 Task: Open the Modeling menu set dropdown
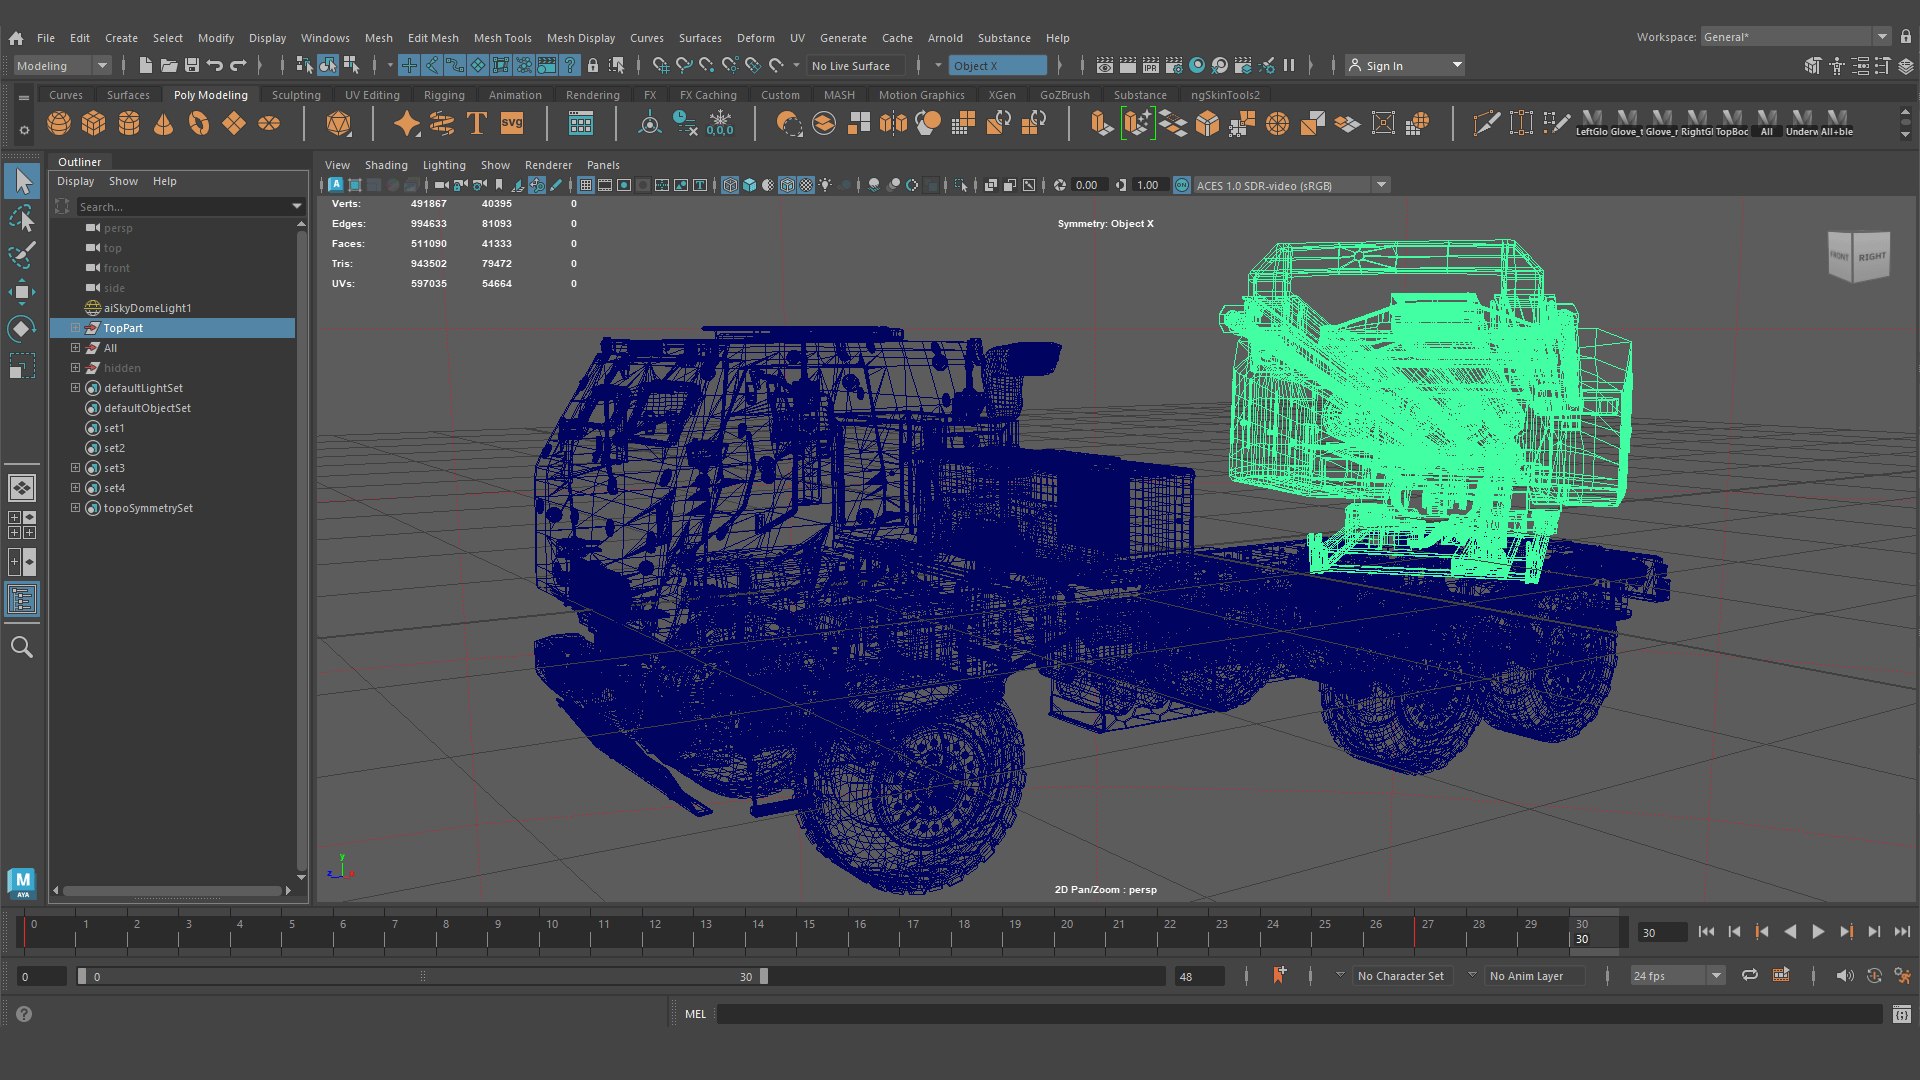62,65
